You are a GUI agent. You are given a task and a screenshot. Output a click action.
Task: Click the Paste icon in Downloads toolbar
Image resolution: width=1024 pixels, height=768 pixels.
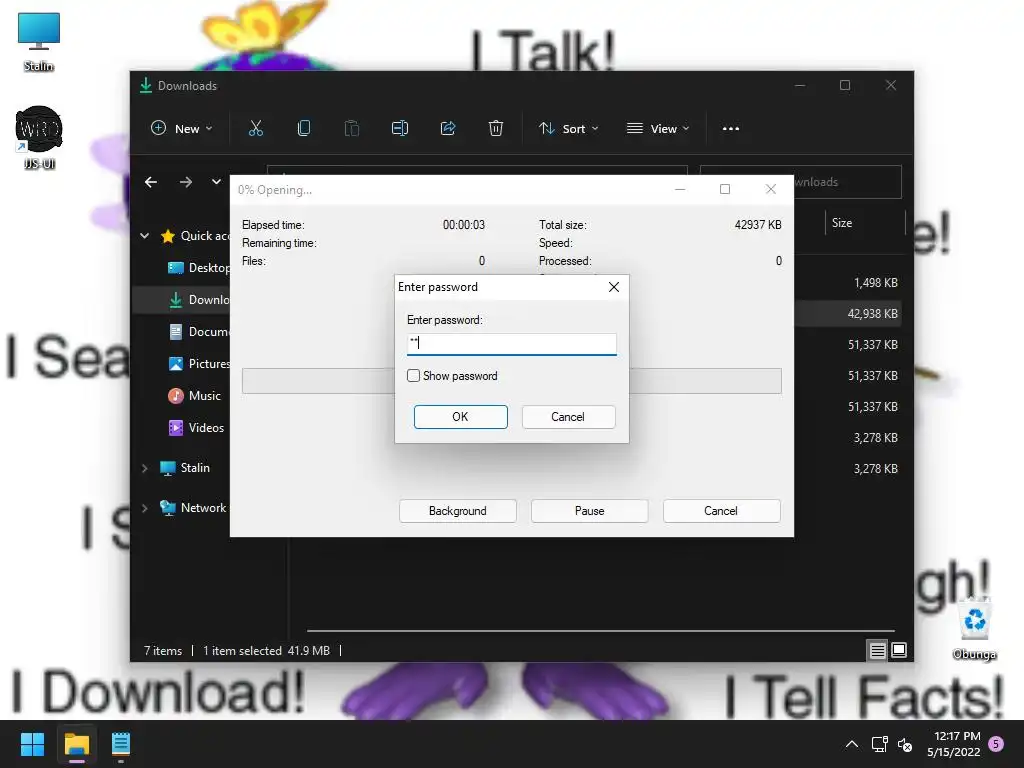pos(351,128)
